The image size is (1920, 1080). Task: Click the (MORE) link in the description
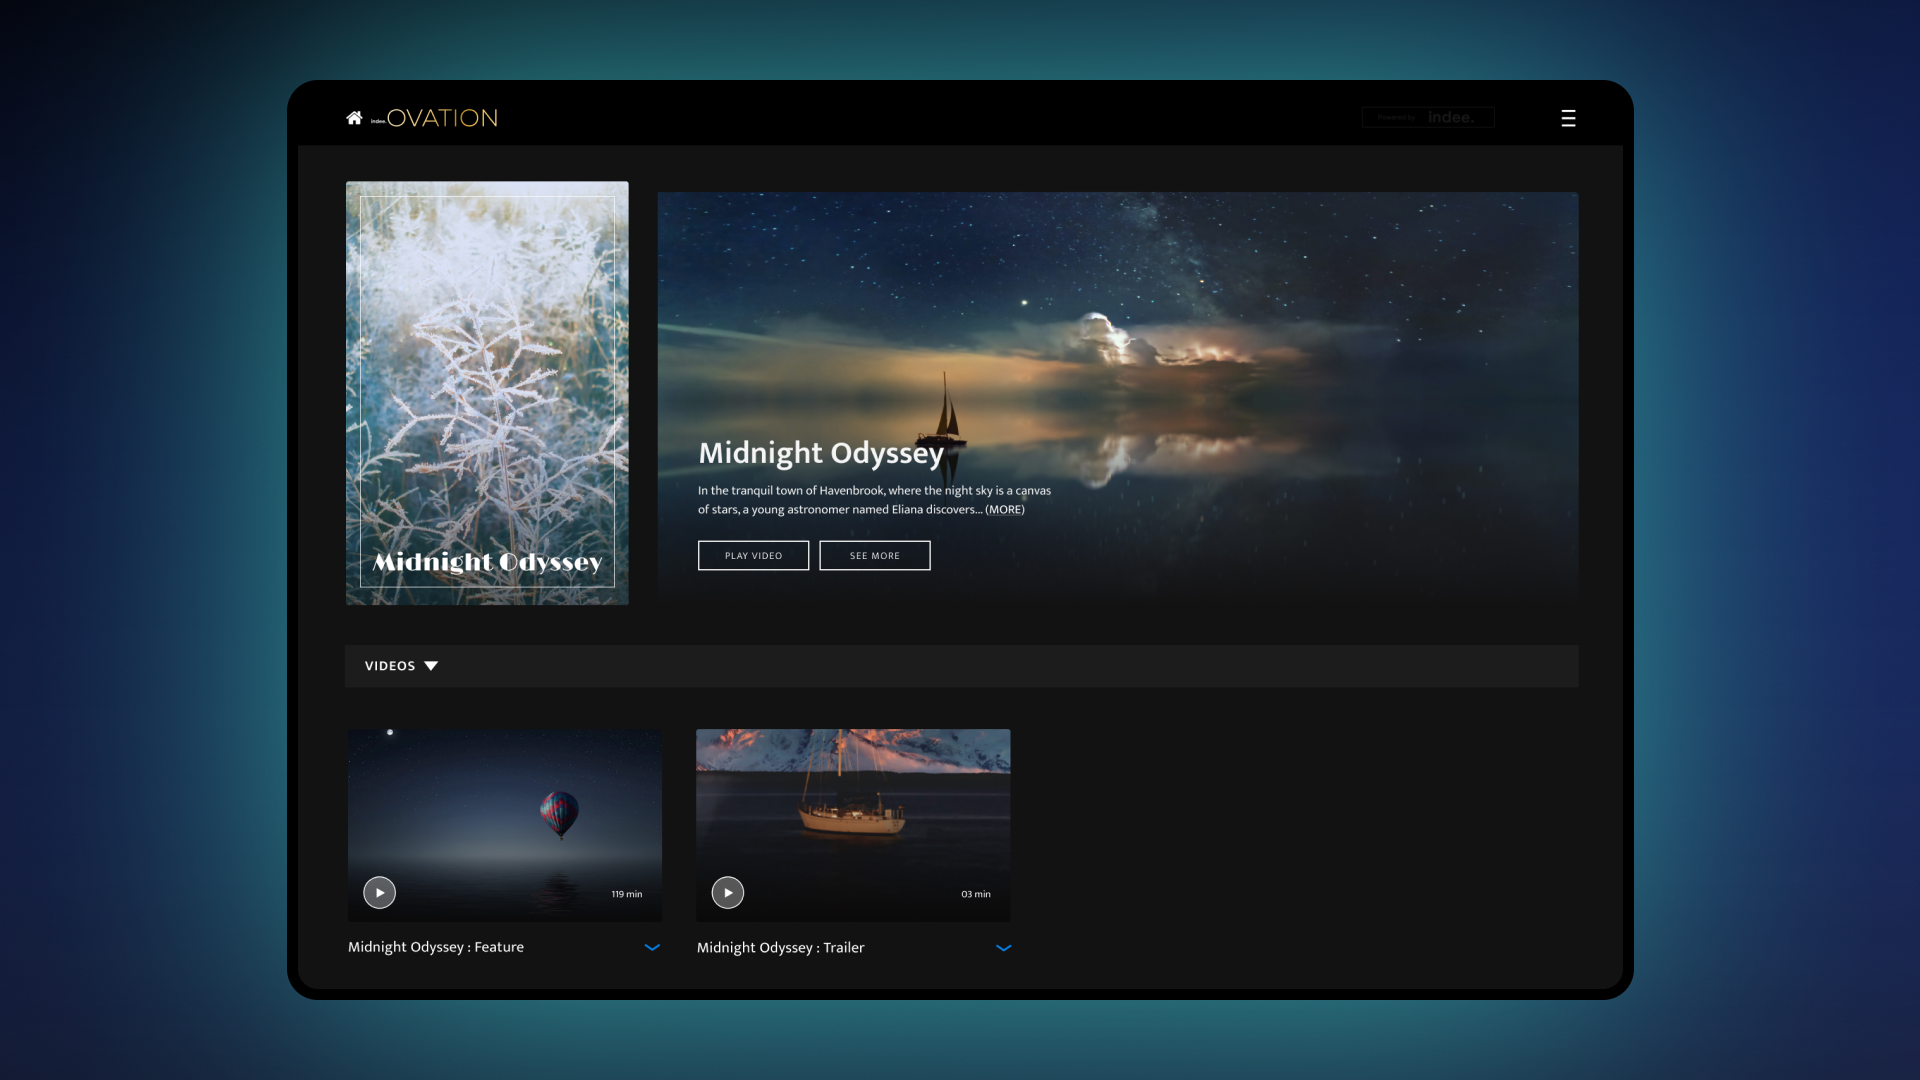coord(1006,509)
